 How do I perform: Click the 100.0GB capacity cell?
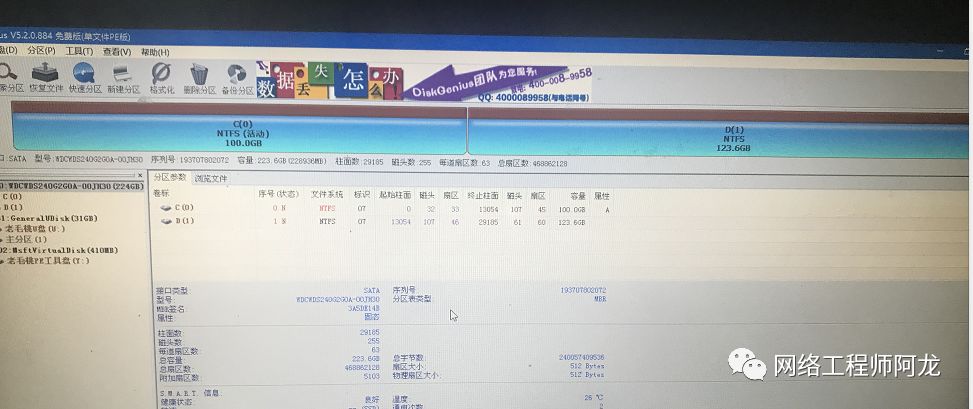572,210
